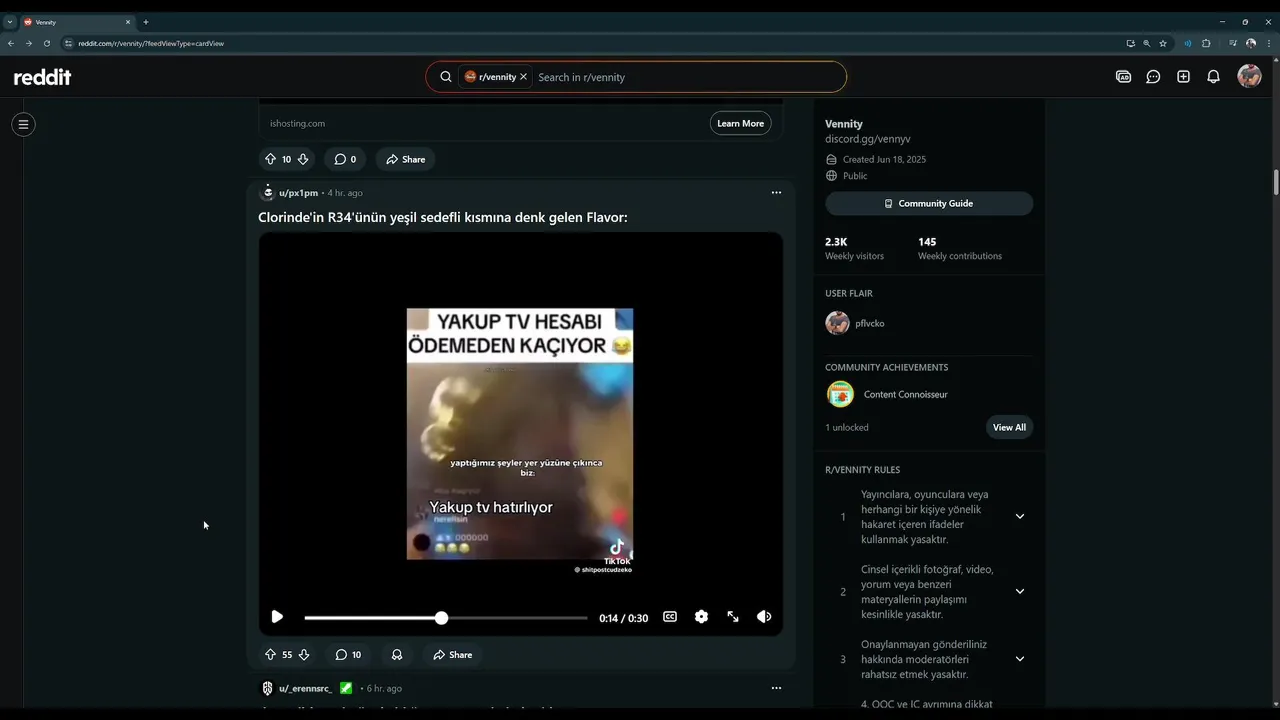Toggle video closed captions
The width and height of the screenshot is (1280, 720).
[x=670, y=617]
